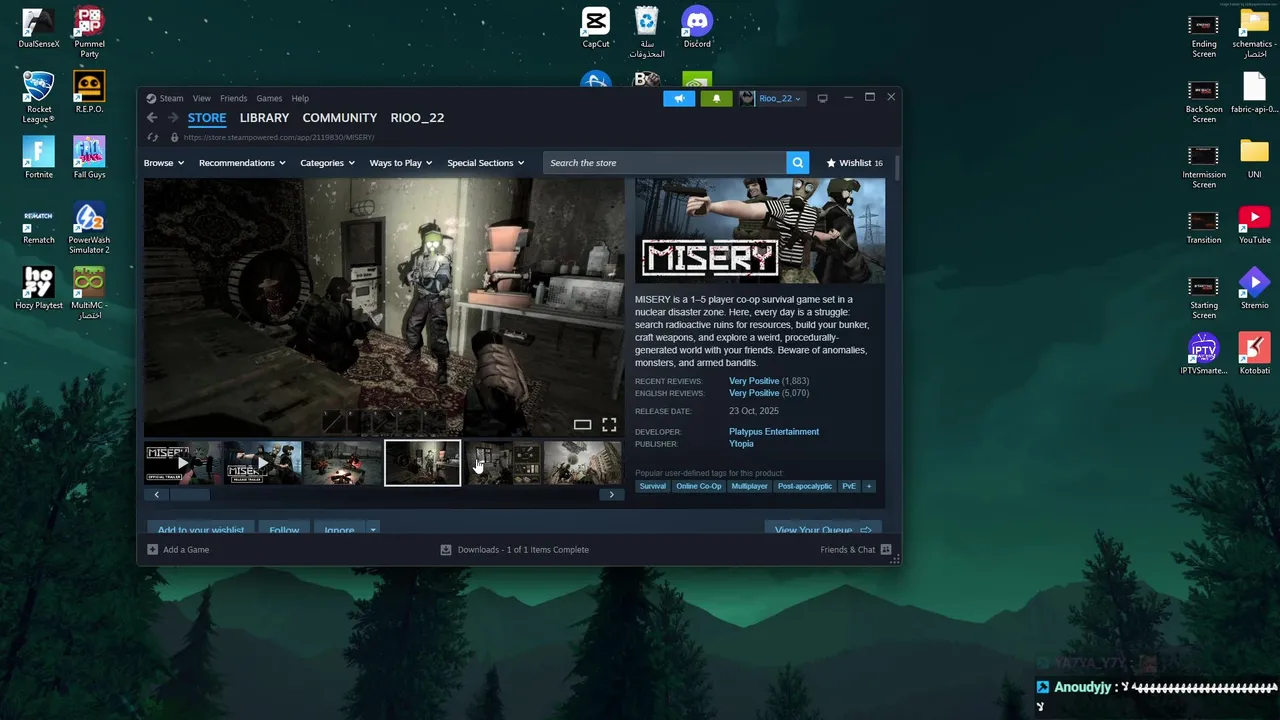This screenshot has width=1280, height=720.
Task: Expand the Browse store dropdown
Action: (x=163, y=163)
